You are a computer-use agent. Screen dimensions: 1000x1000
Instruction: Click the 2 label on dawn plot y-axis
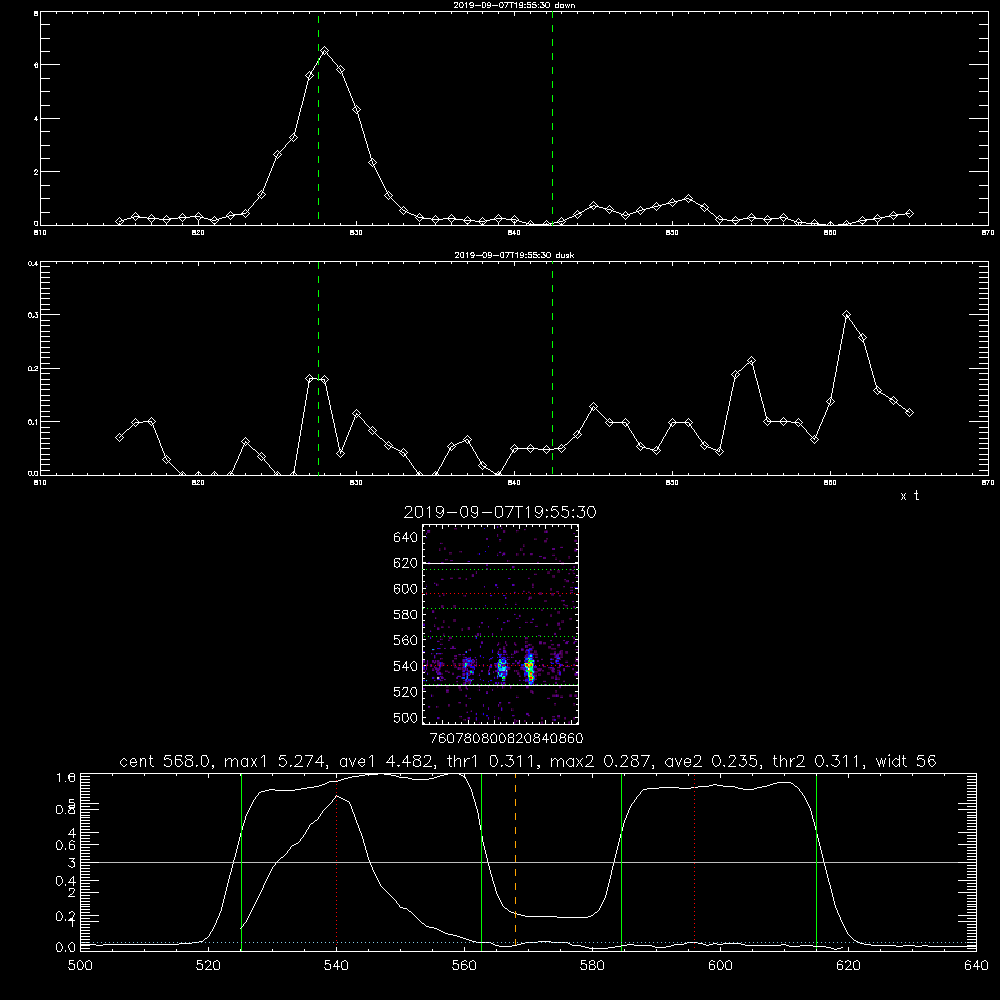point(35,172)
